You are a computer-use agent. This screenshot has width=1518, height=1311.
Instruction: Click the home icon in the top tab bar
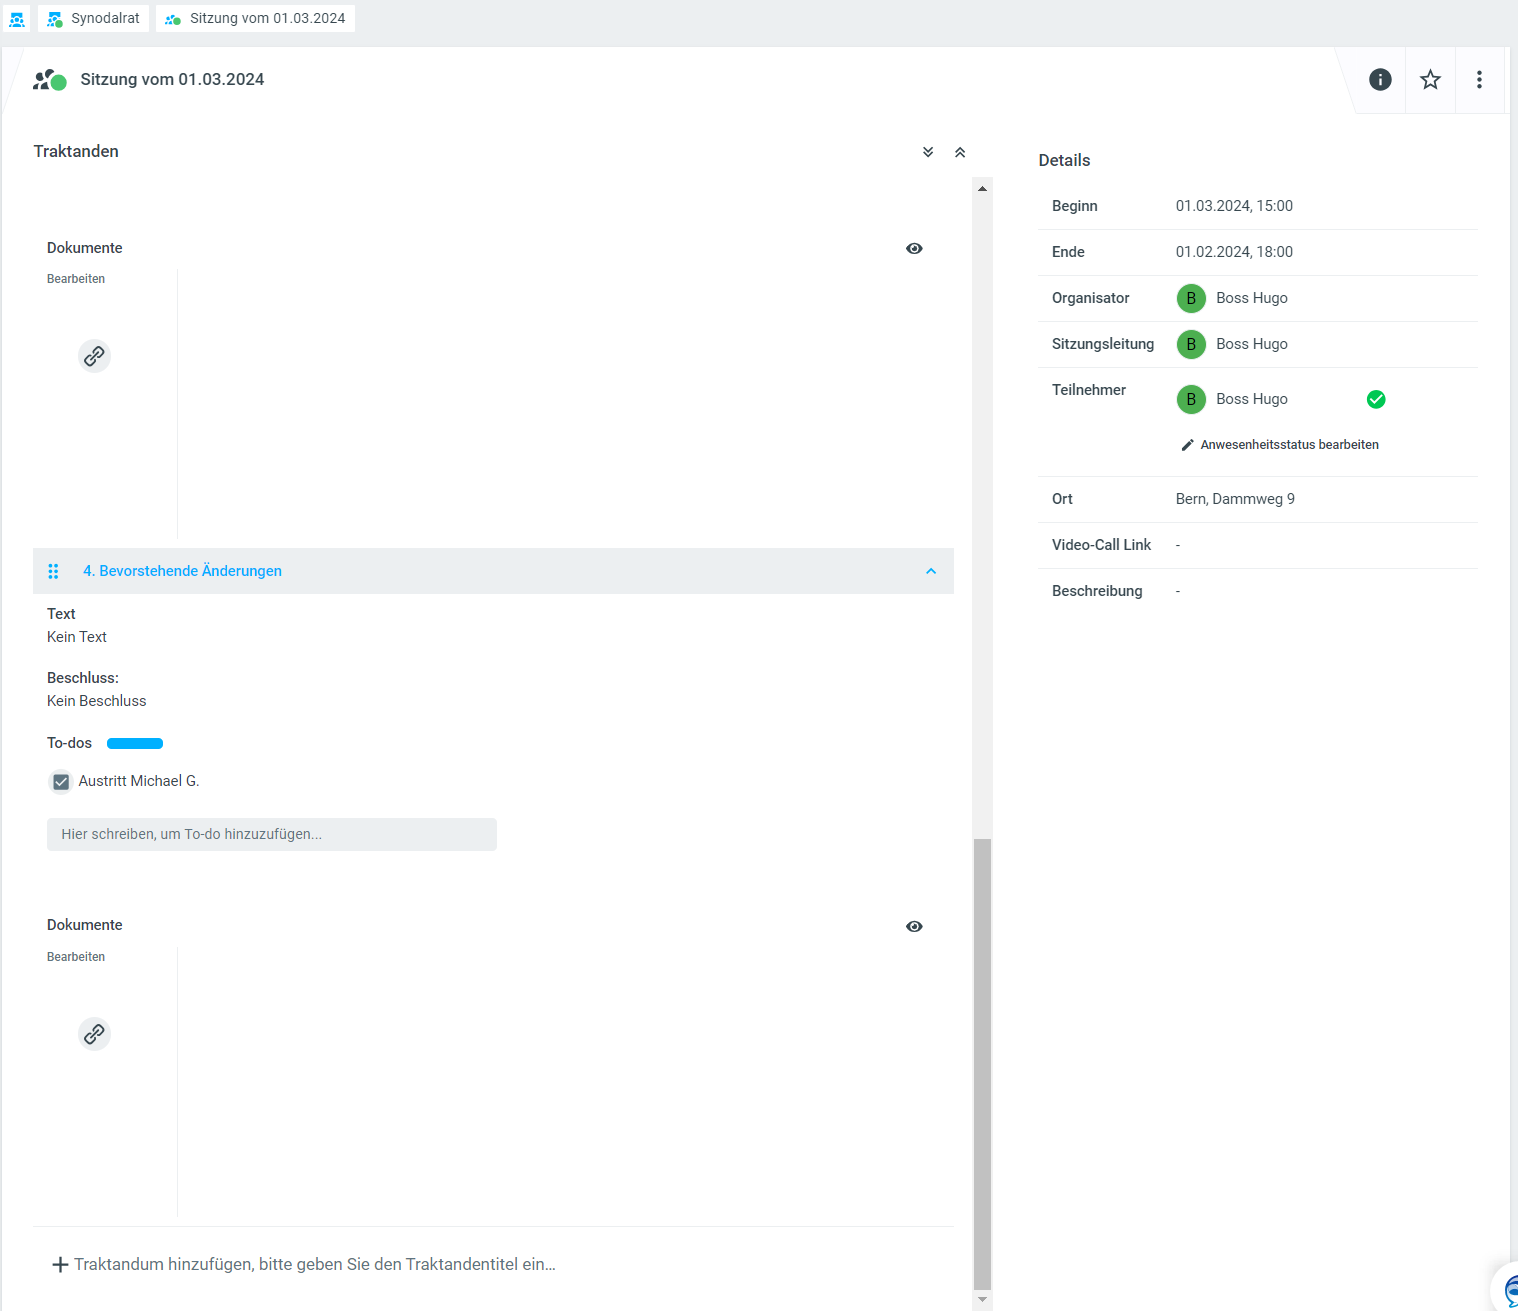click(17, 19)
